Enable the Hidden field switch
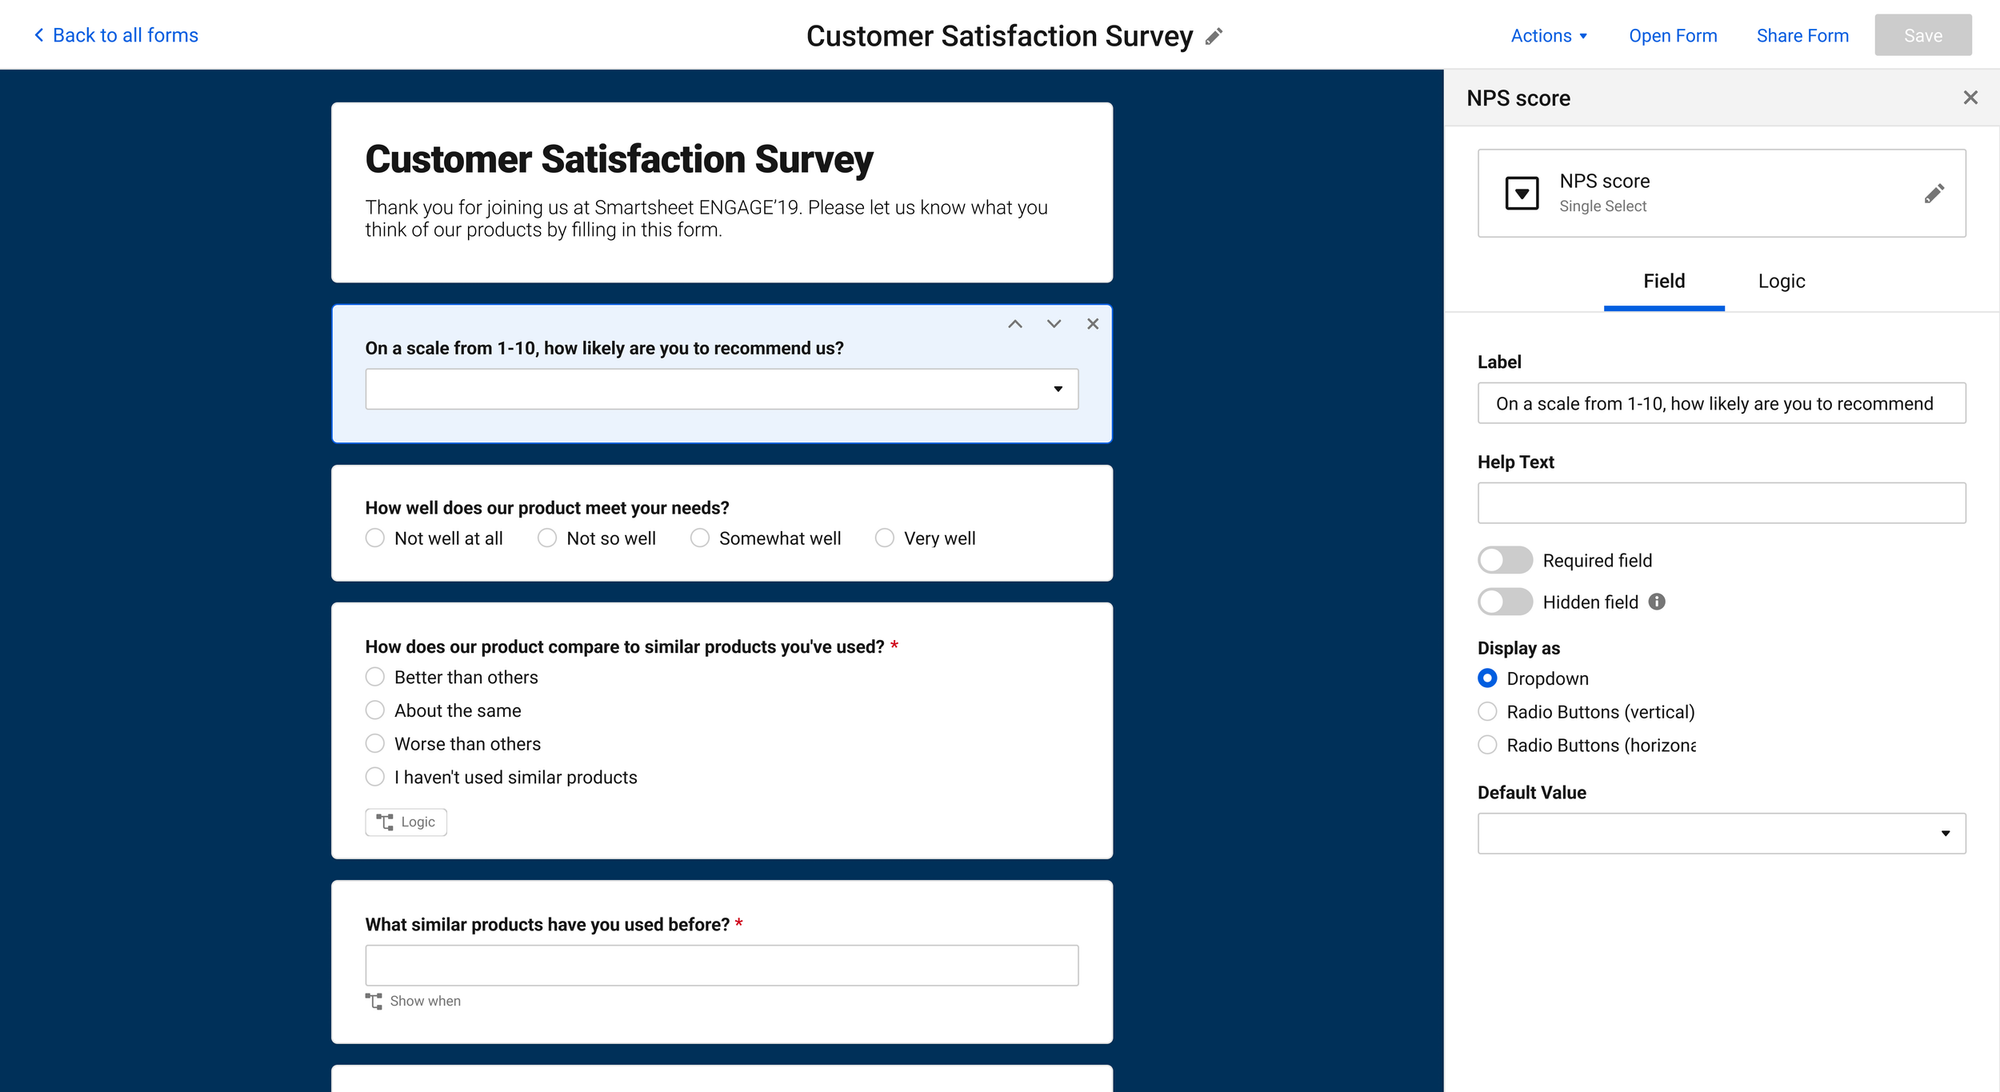This screenshot has width=2000, height=1092. [1505, 602]
